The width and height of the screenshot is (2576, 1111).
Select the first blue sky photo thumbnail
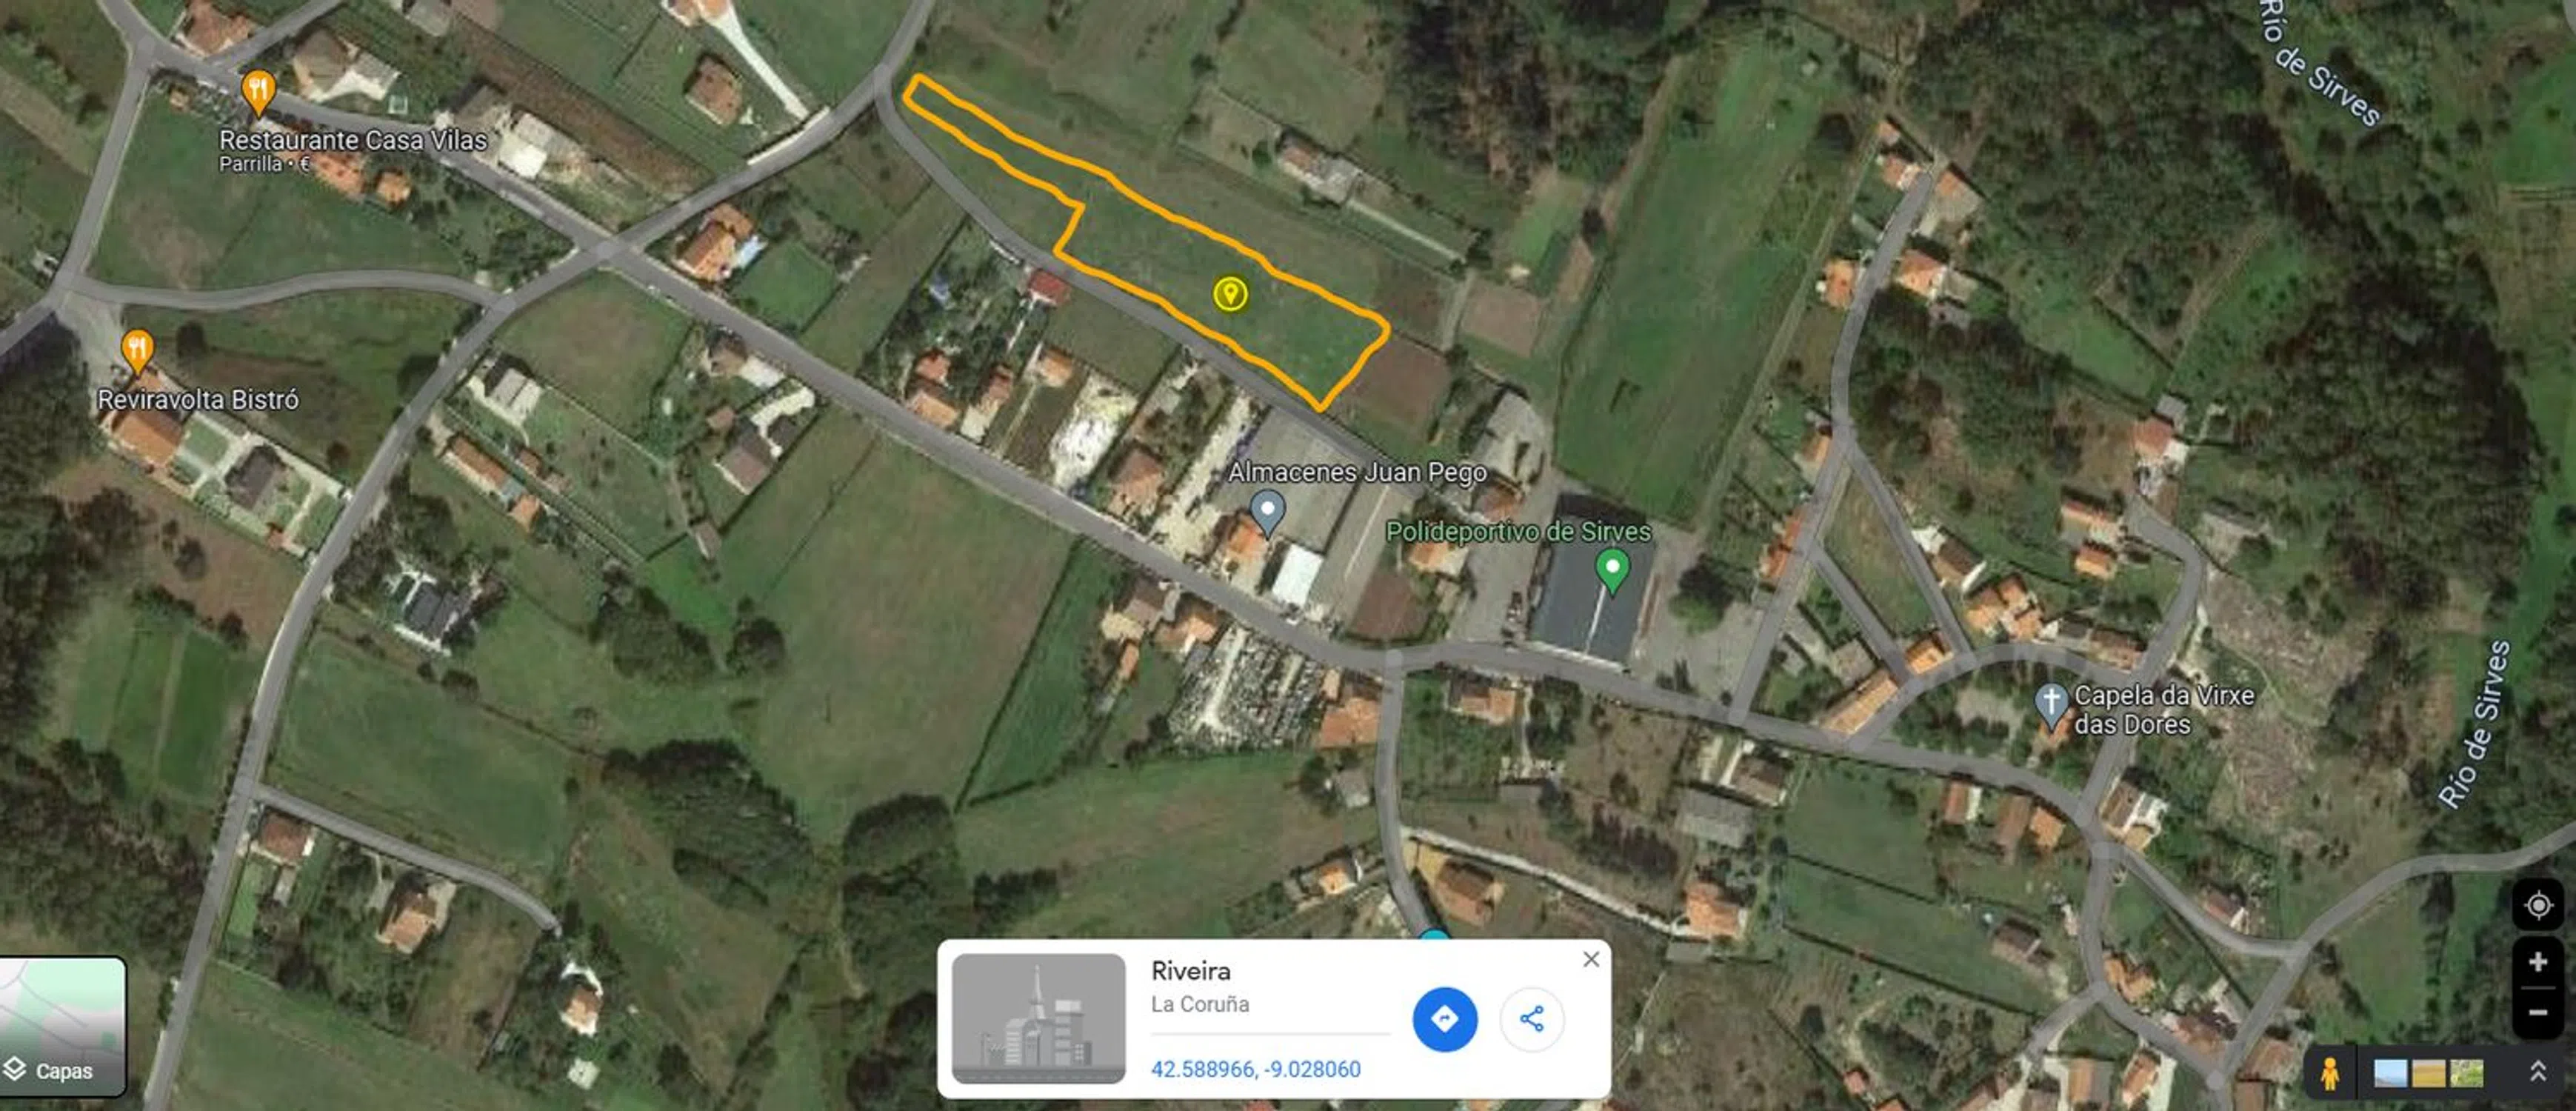(x=2391, y=1073)
